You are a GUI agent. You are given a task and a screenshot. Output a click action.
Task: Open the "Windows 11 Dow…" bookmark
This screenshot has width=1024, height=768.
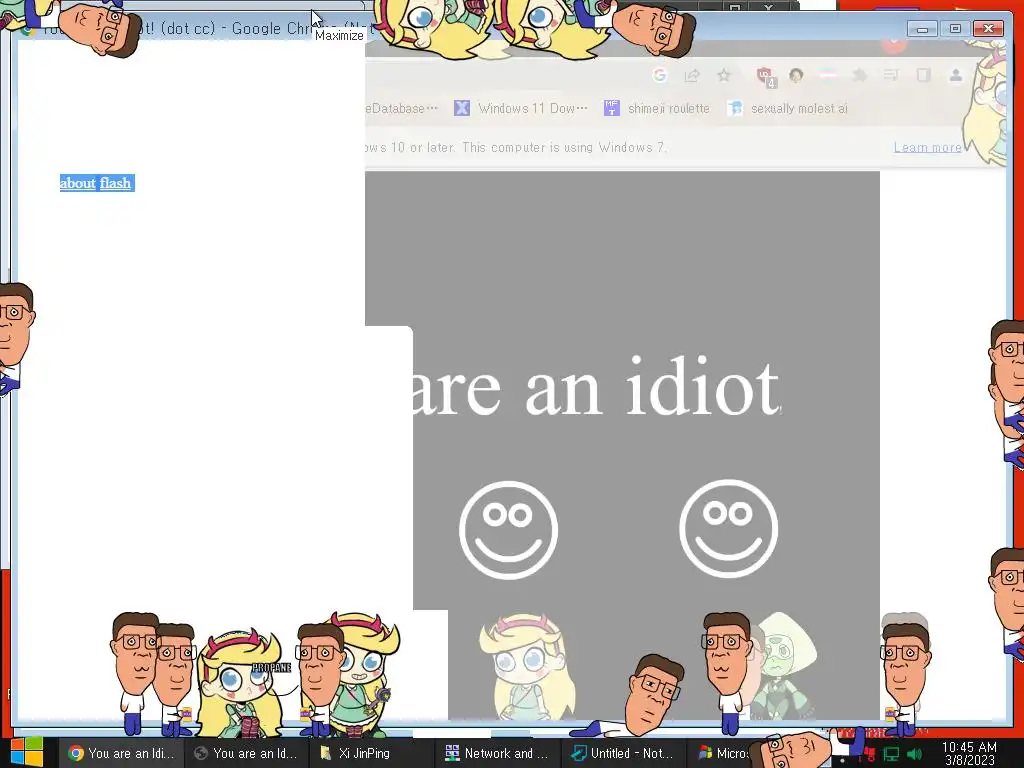(x=521, y=108)
